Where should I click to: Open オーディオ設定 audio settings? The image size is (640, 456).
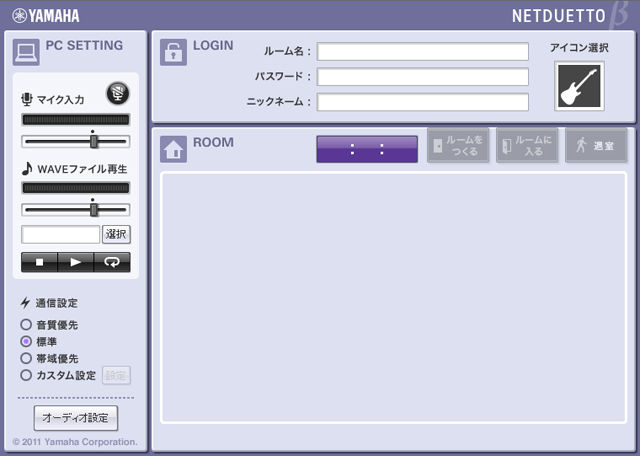click(x=76, y=418)
